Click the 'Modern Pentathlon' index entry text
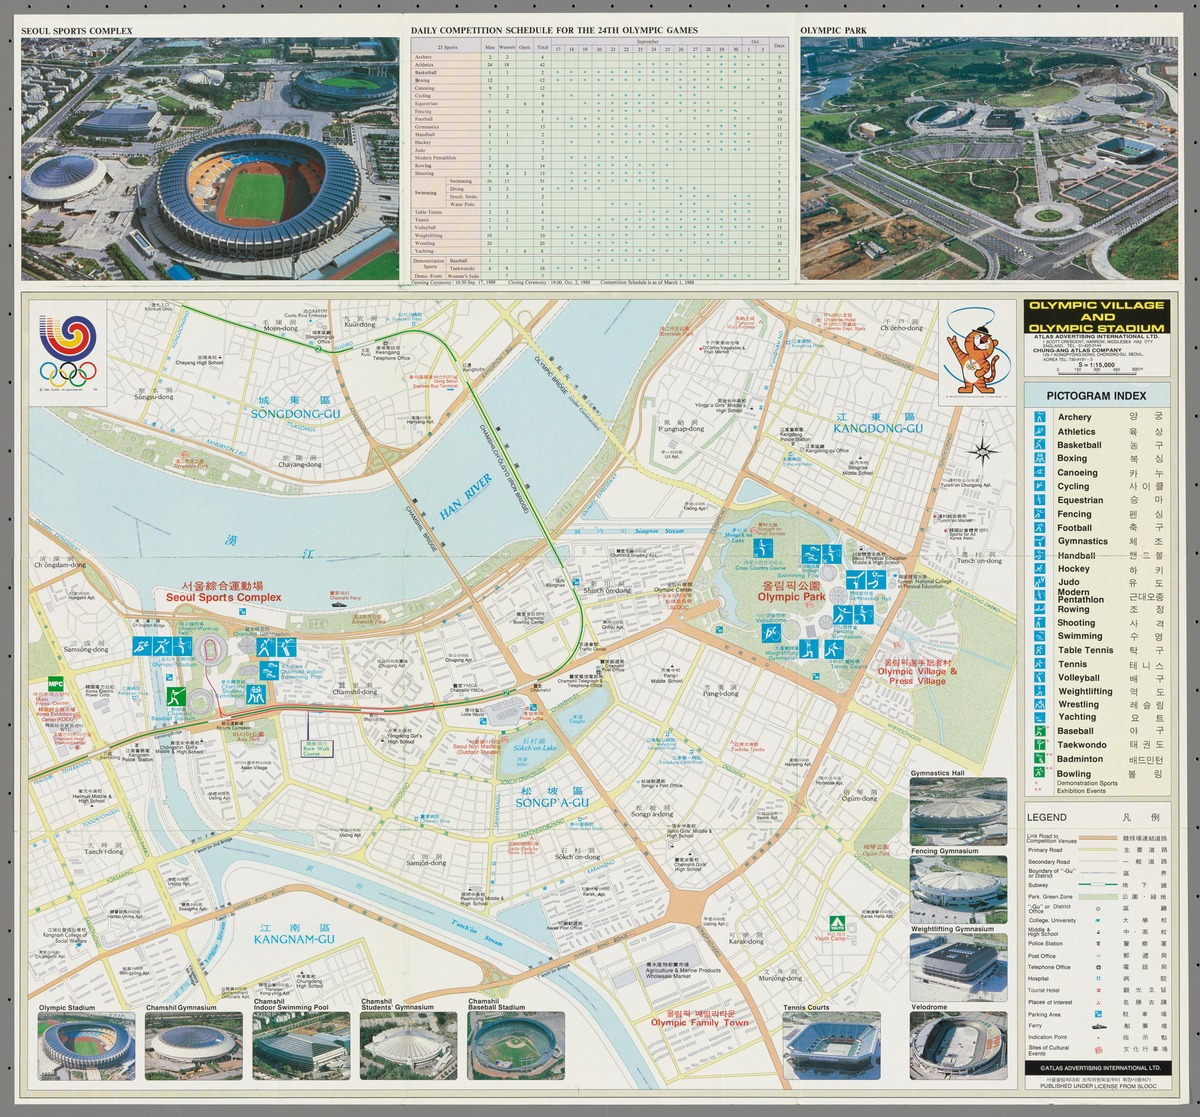 tap(1080, 596)
